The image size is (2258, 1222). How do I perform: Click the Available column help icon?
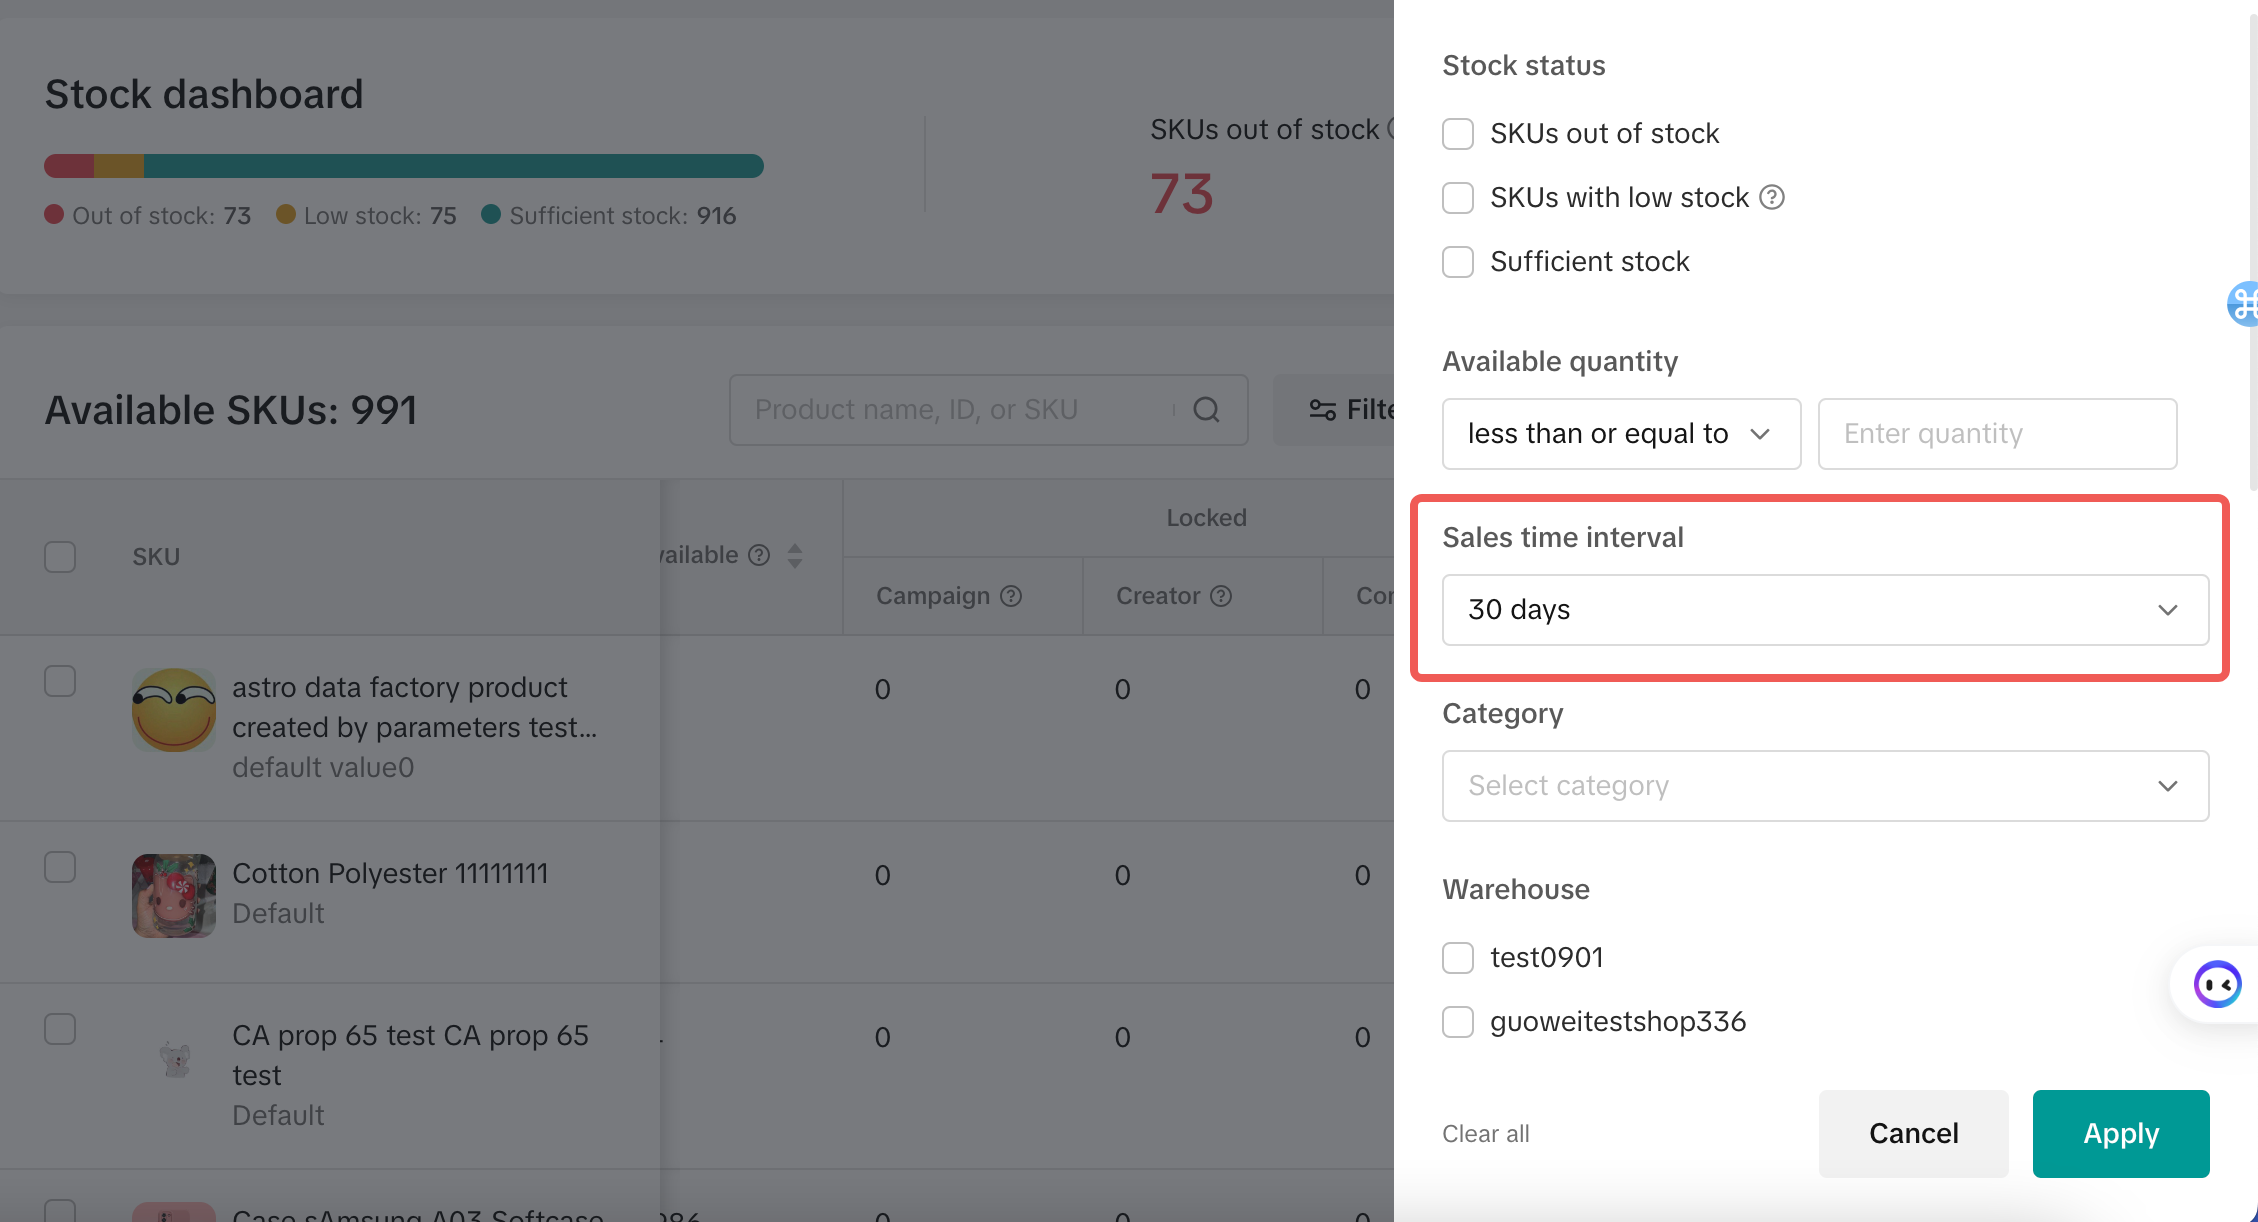coord(760,555)
